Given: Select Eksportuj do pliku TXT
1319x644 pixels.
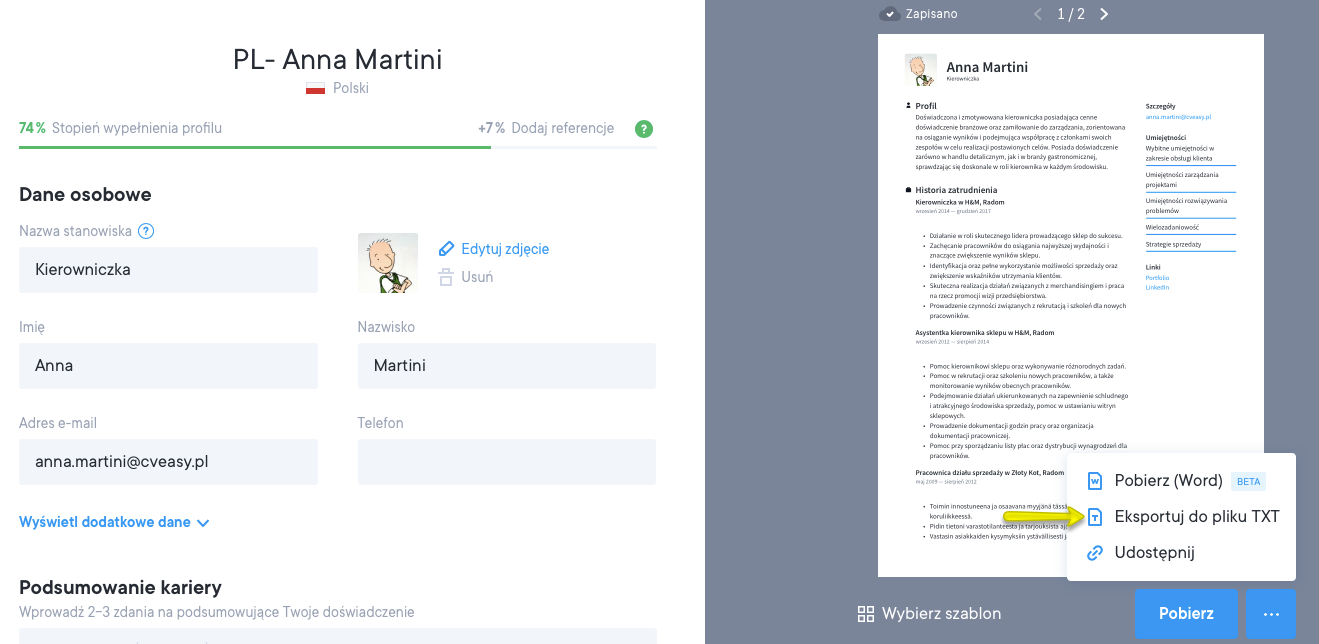Looking at the screenshot, I should point(1196,517).
